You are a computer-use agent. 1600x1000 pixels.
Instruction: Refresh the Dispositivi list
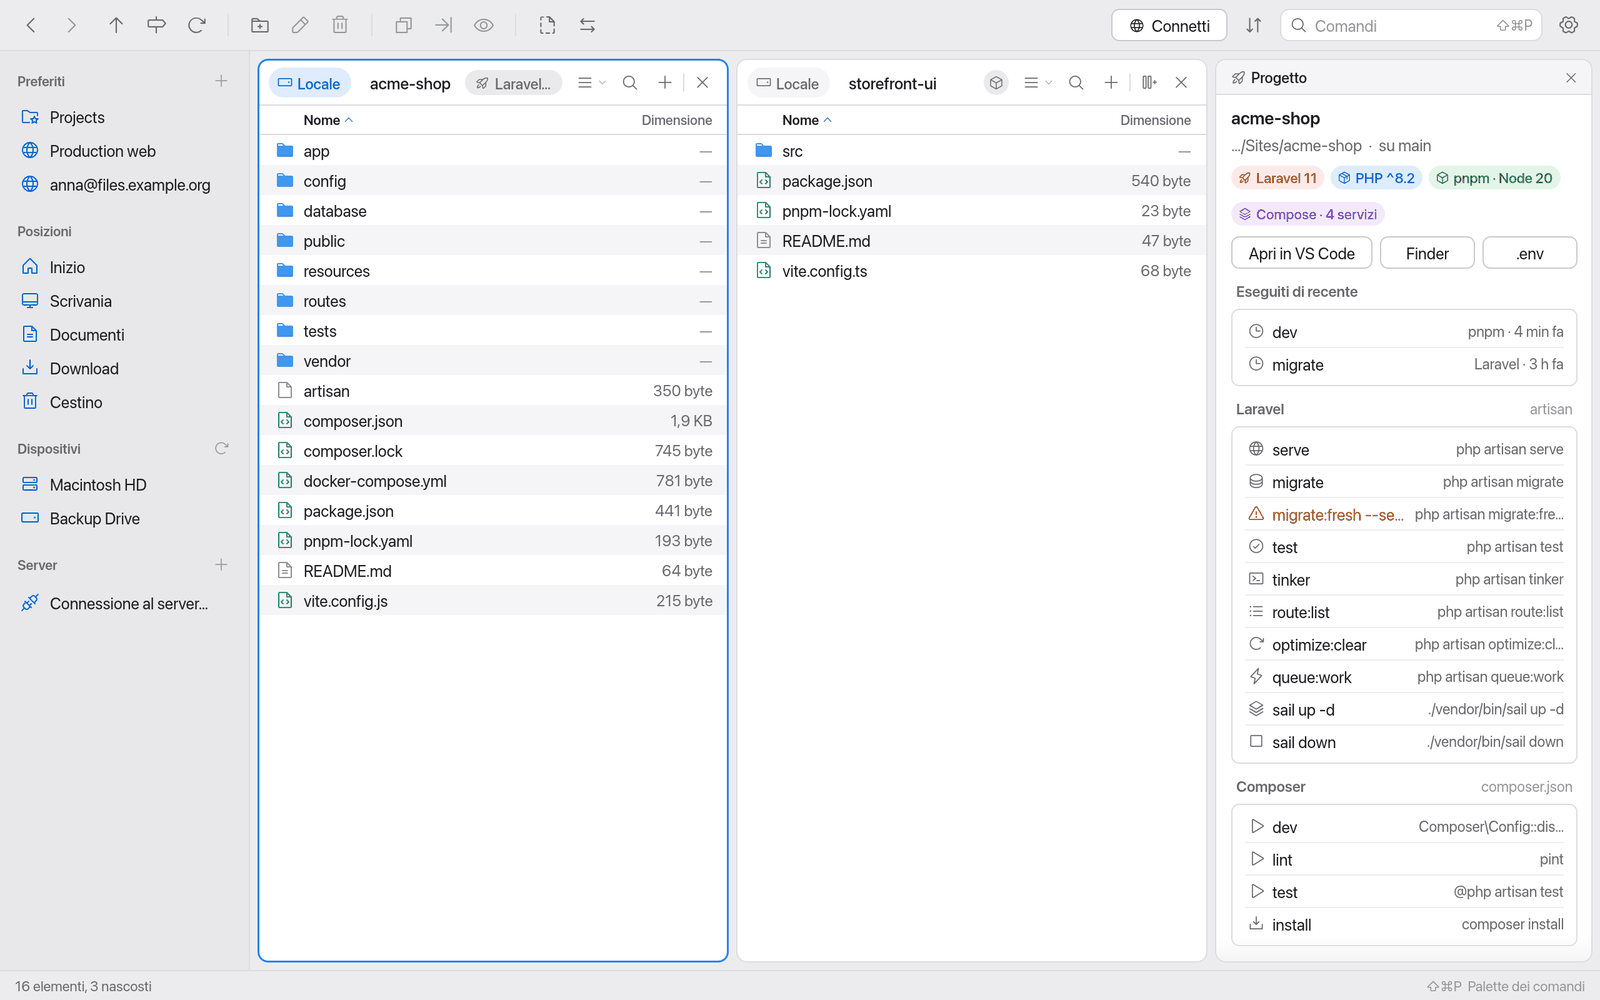click(x=222, y=448)
